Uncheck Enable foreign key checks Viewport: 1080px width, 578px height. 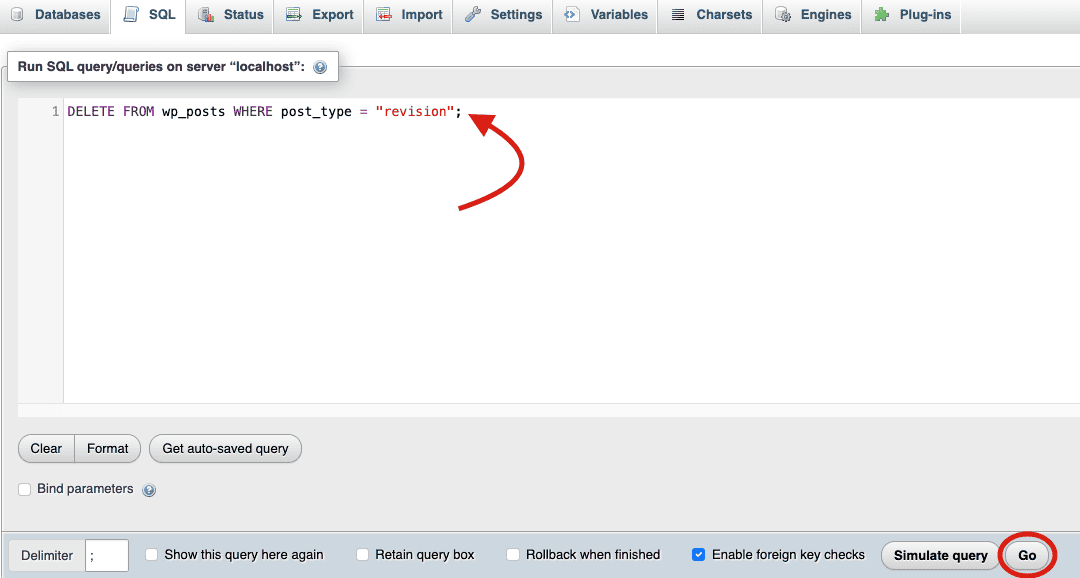698,555
